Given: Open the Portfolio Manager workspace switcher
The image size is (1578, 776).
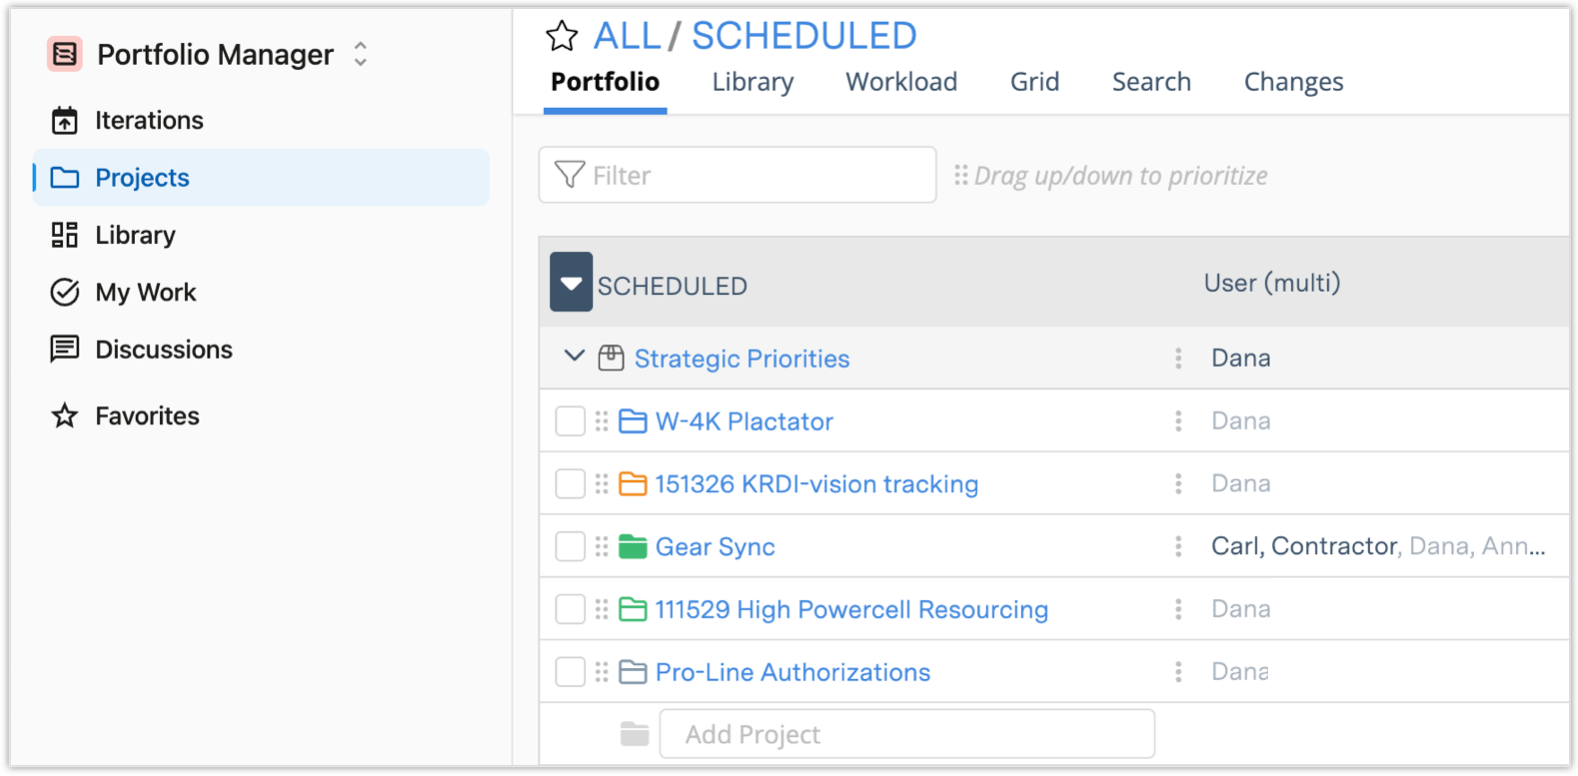Looking at the screenshot, I should [x=360, y=54].
